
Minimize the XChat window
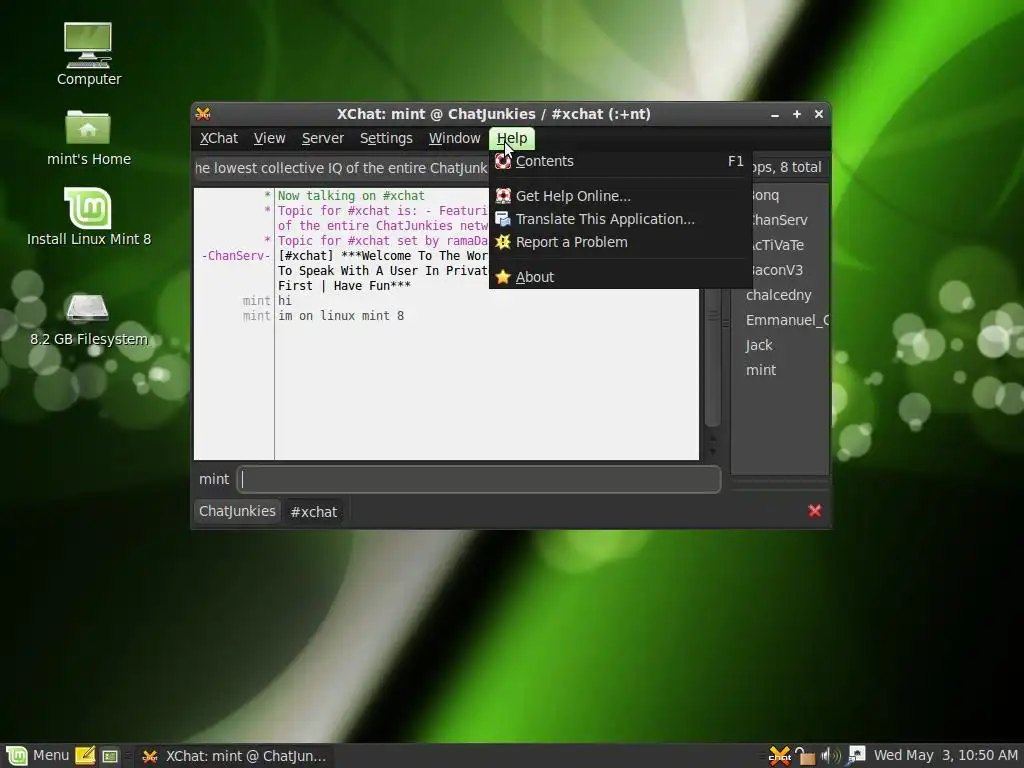point(775,114)
